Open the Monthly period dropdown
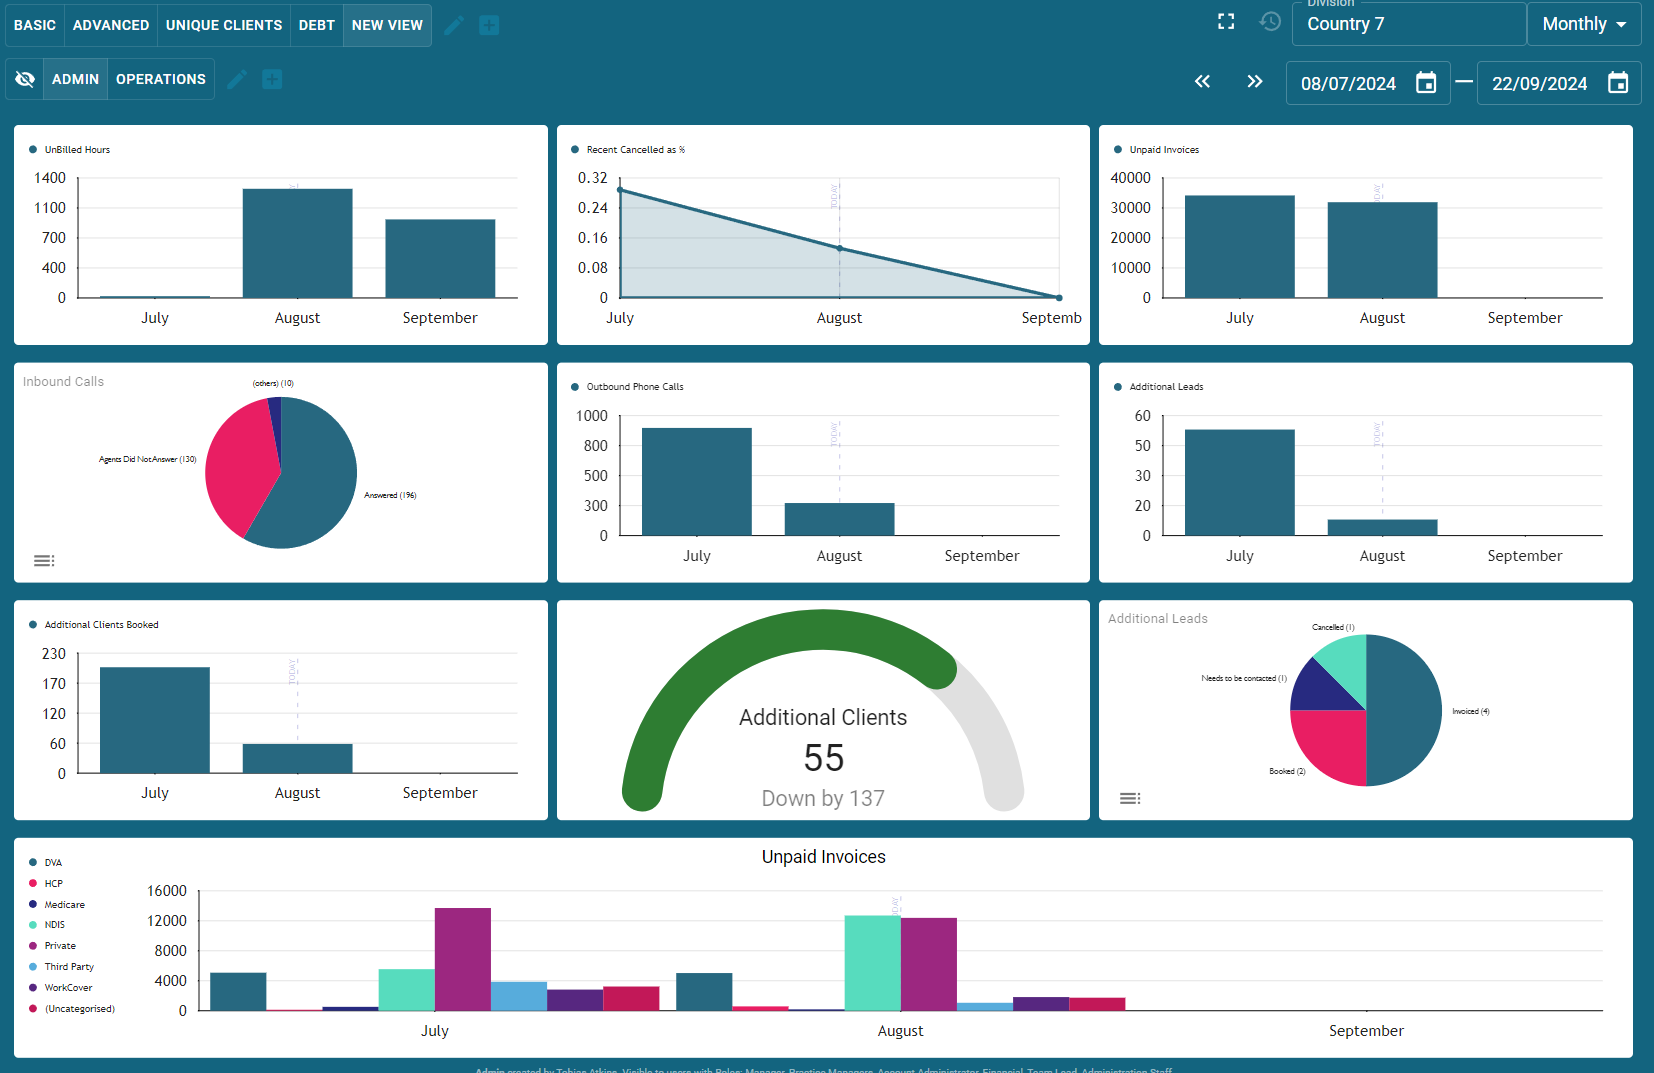Viewport: 1654px width, 1073px height. (x=1584, y=24)
